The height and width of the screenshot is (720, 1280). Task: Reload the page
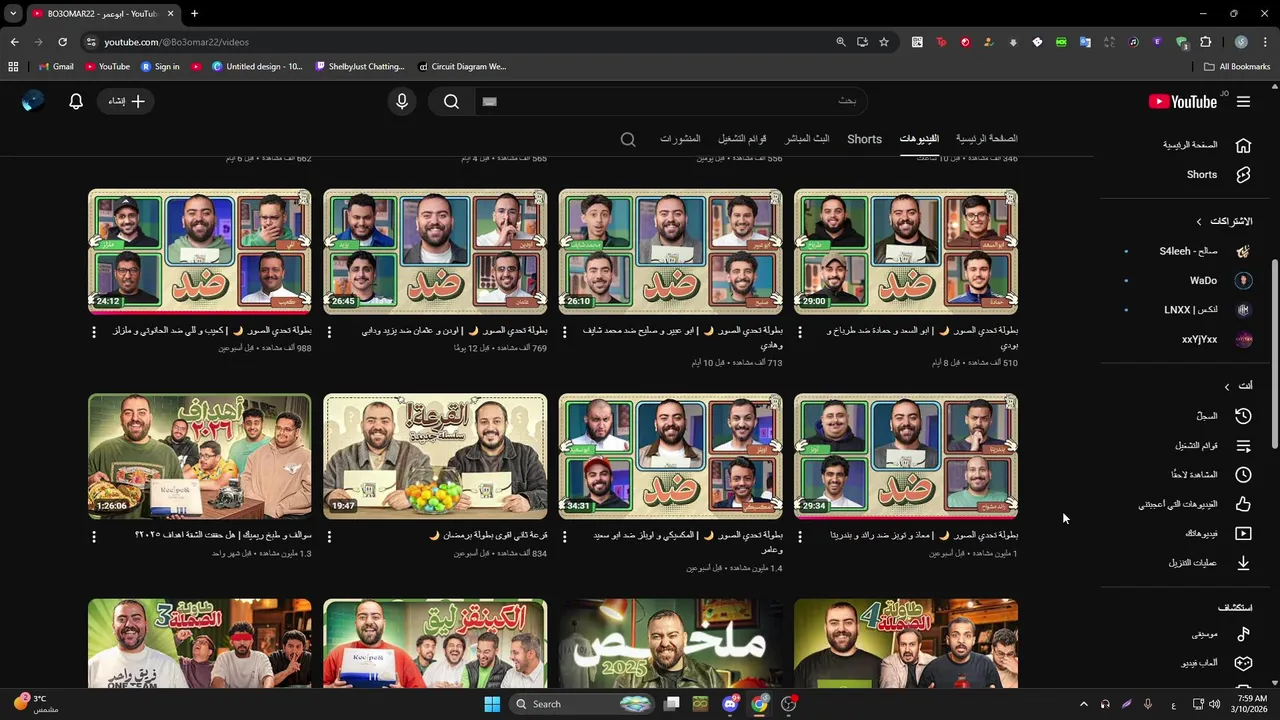[62, 42]
